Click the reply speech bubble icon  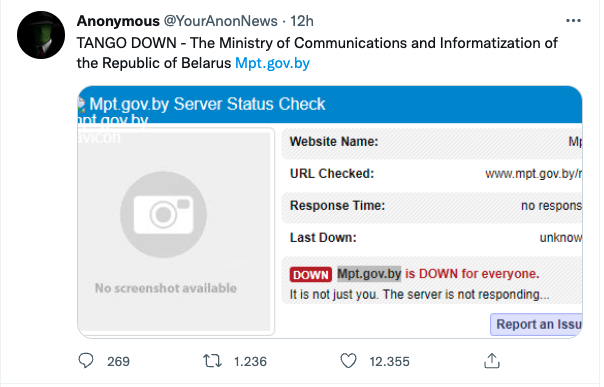86,361
